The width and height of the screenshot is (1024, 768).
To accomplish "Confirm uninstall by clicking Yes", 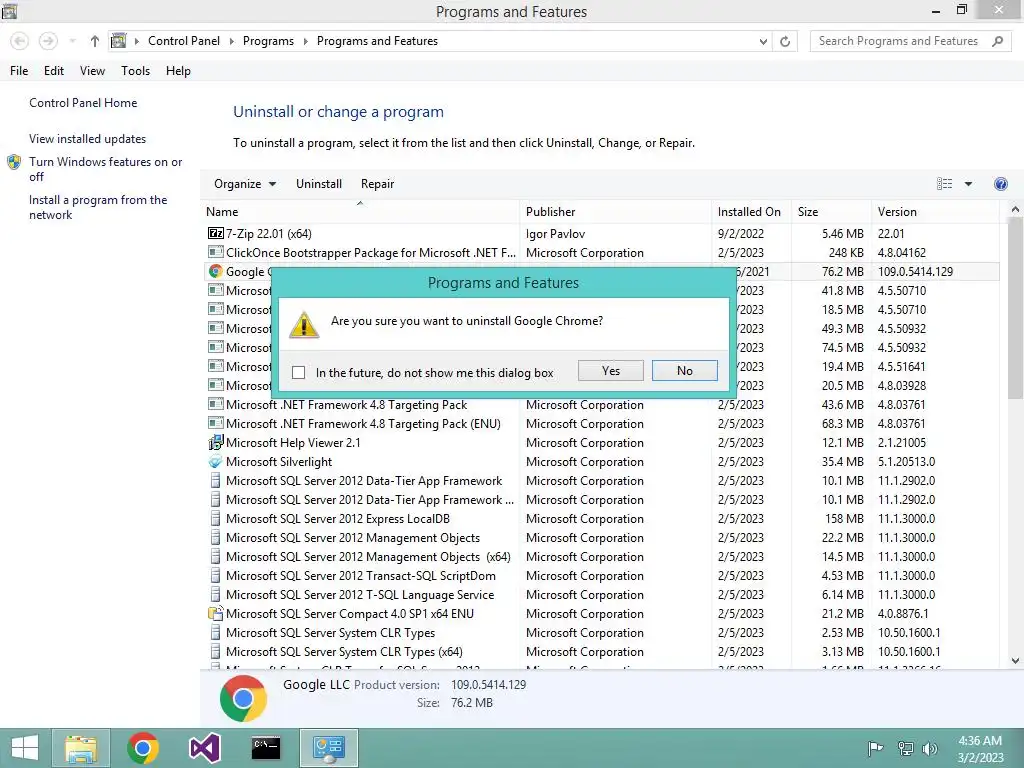I will 611,370.
